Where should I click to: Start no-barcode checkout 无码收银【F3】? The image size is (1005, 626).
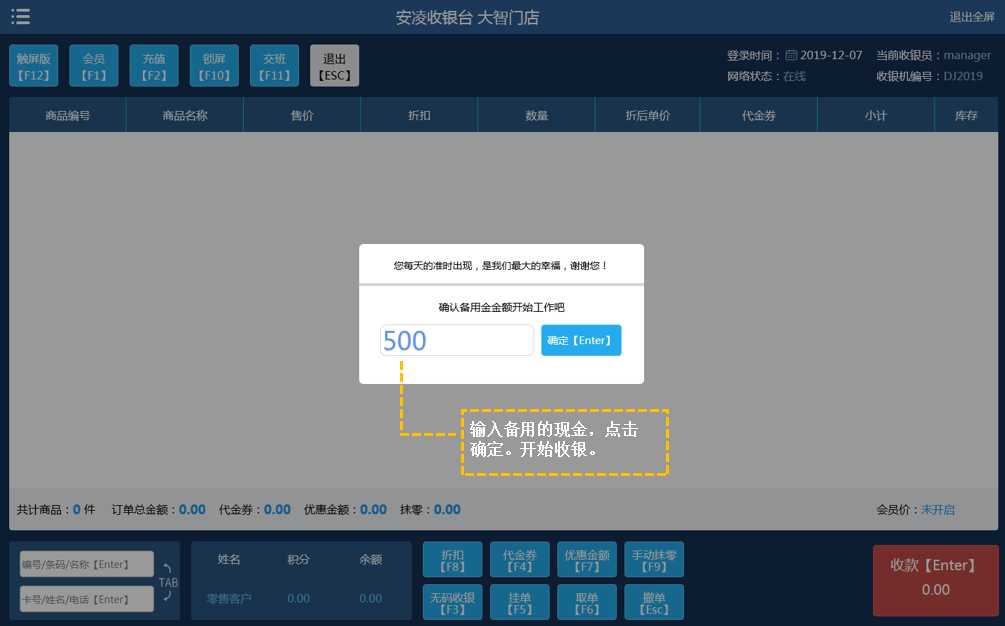point(452,601)
